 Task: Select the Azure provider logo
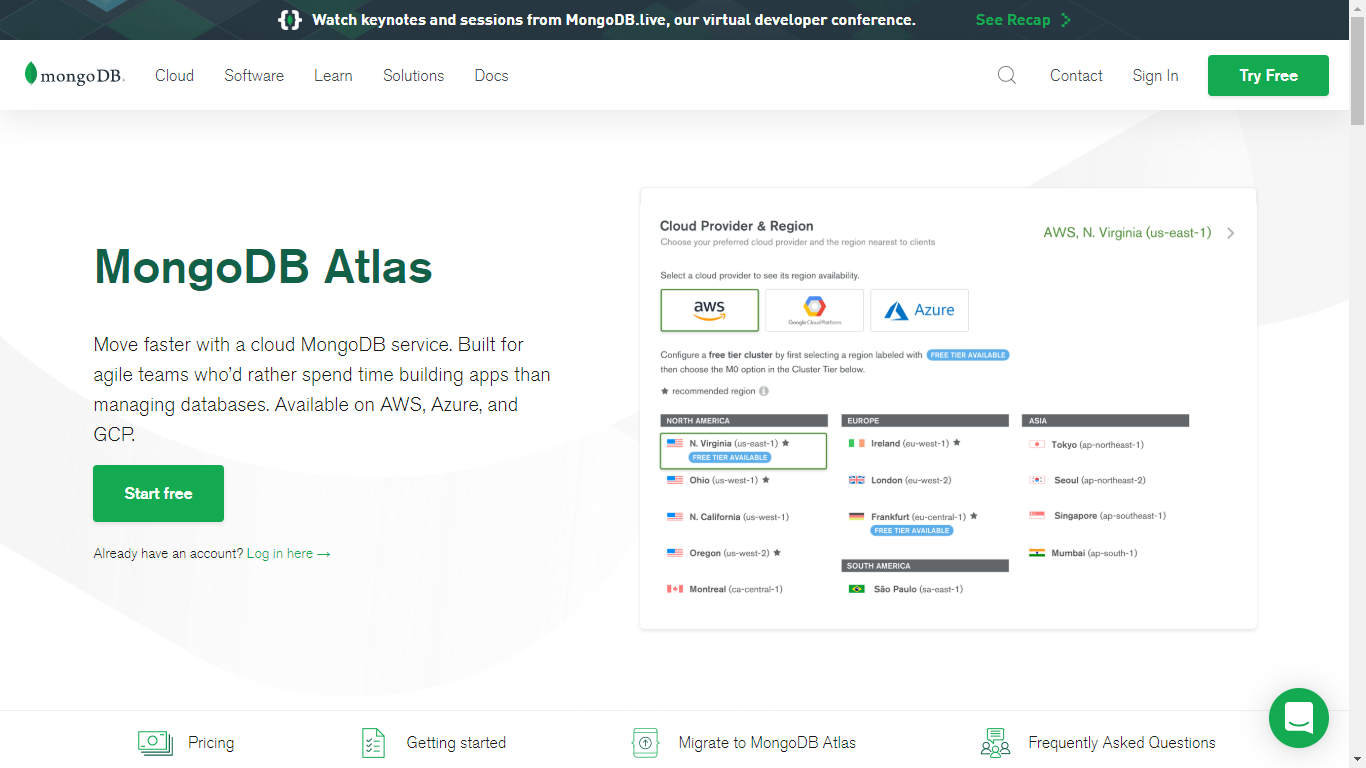pyautogui.click(x=919, y=310)
